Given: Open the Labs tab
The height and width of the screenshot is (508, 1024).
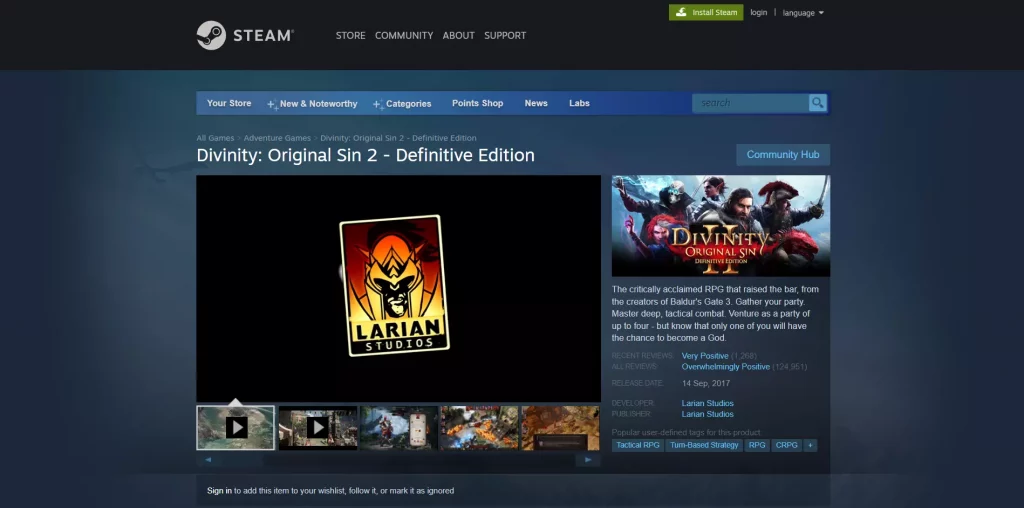Looking at the screenshot, I should click(579, 103).
